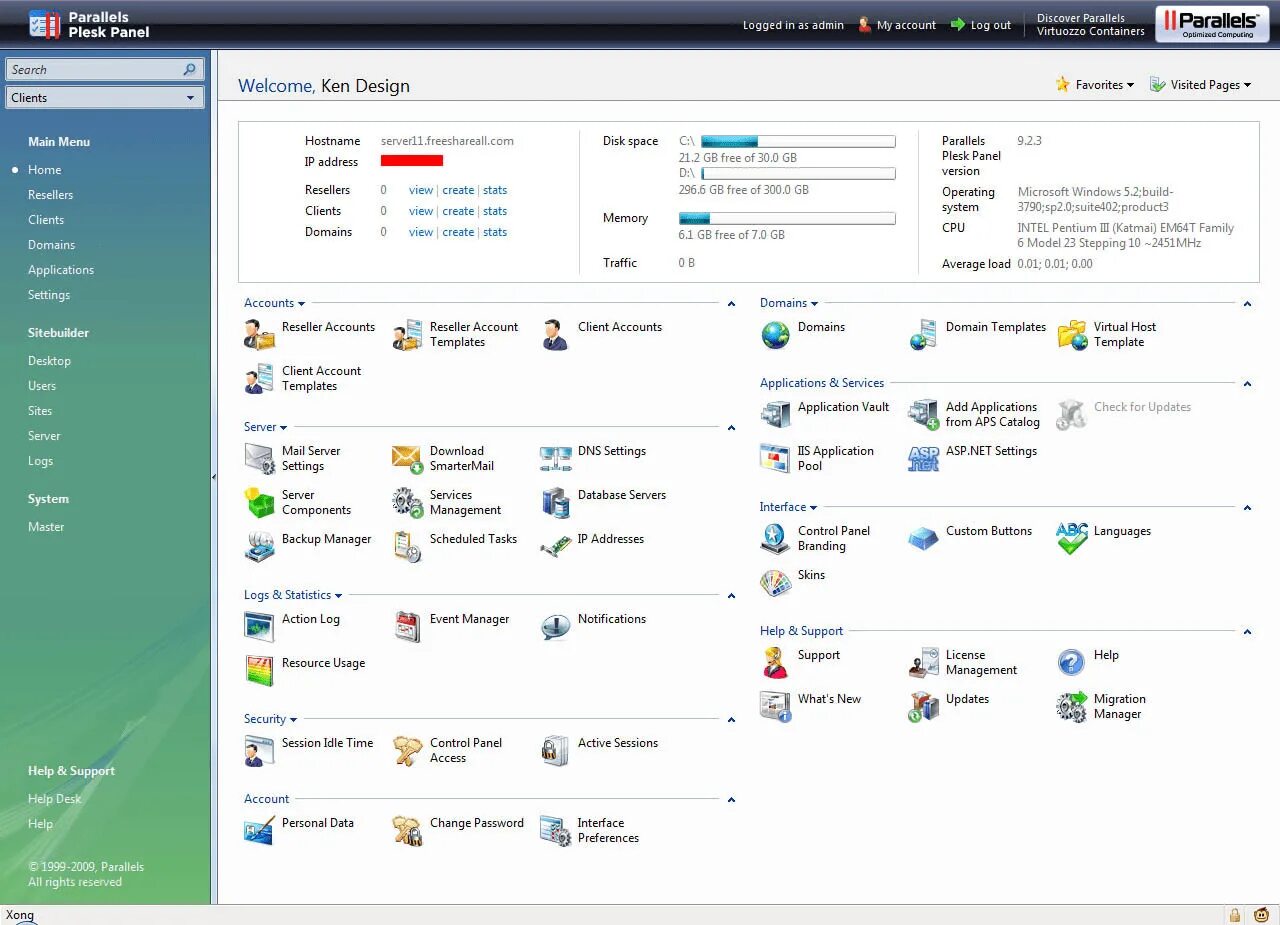Expand the Favorites dropdown
The image size is (1280, 925).
point(1095,84)
